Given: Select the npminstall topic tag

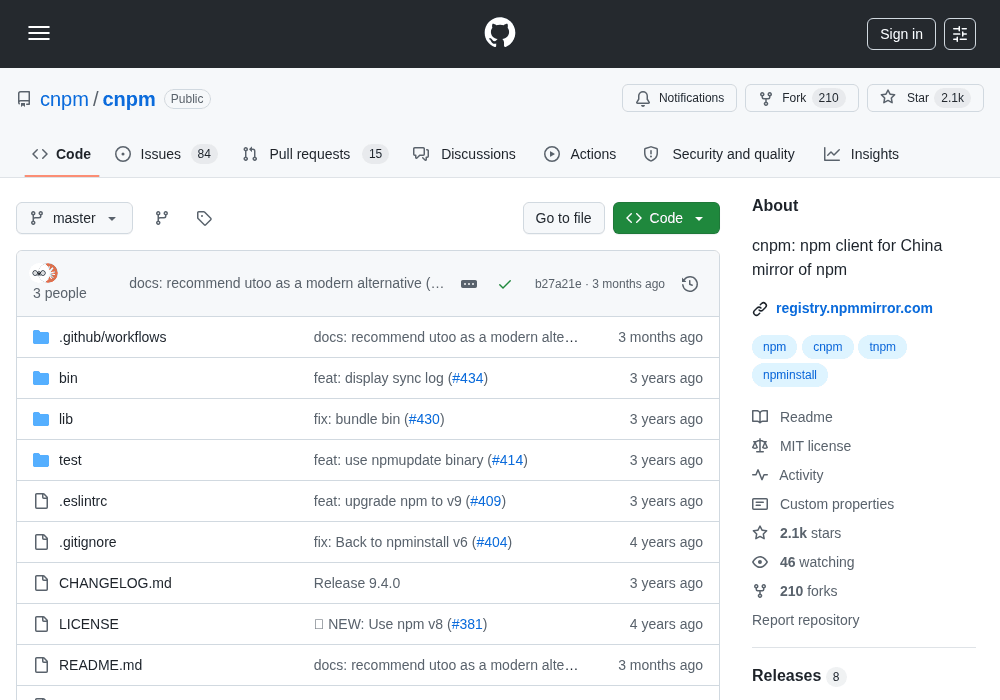Looking at the screenshot, I should 790,375.
